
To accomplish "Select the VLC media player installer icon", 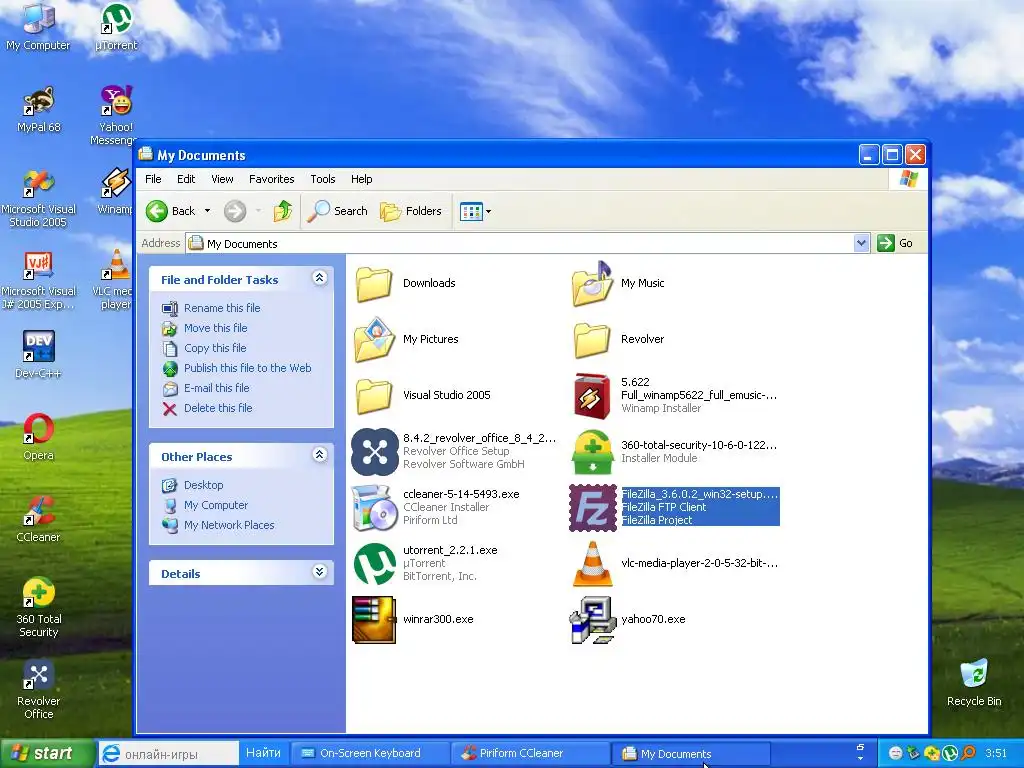I will [x=592, y=564].
